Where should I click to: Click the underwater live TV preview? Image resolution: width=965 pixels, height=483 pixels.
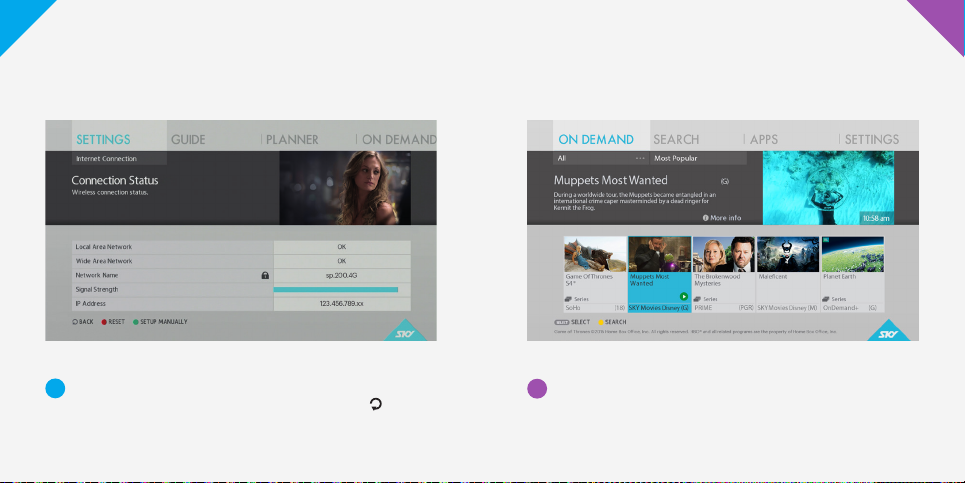[x=828, y=188]
